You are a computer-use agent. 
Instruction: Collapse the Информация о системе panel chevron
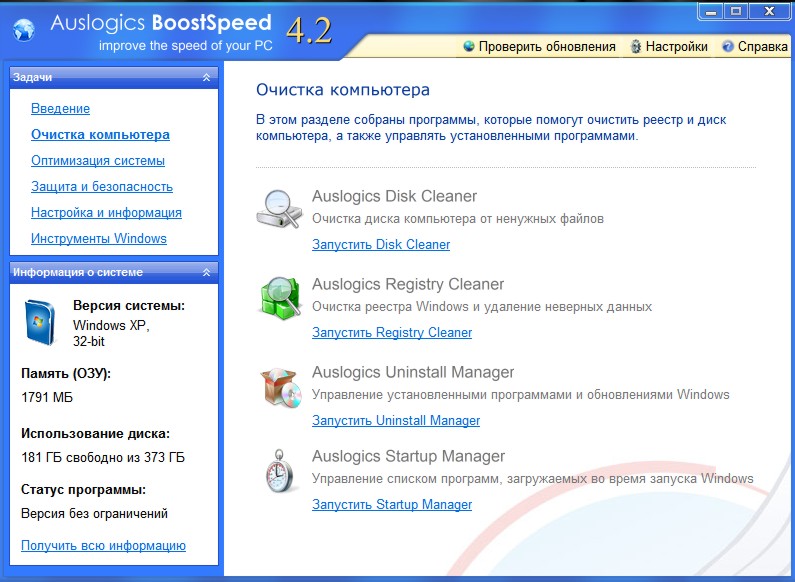[206, 273]
